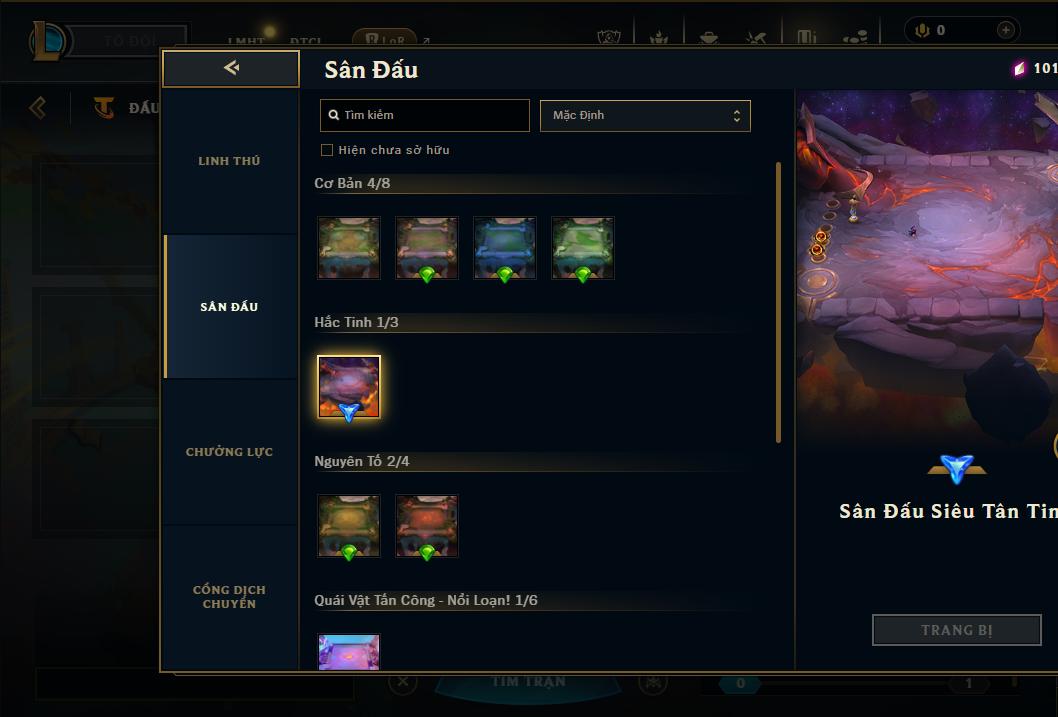Click the Trang Bị equip button
This screenshot has width=1058, height=717.
(x=956, y=630)
